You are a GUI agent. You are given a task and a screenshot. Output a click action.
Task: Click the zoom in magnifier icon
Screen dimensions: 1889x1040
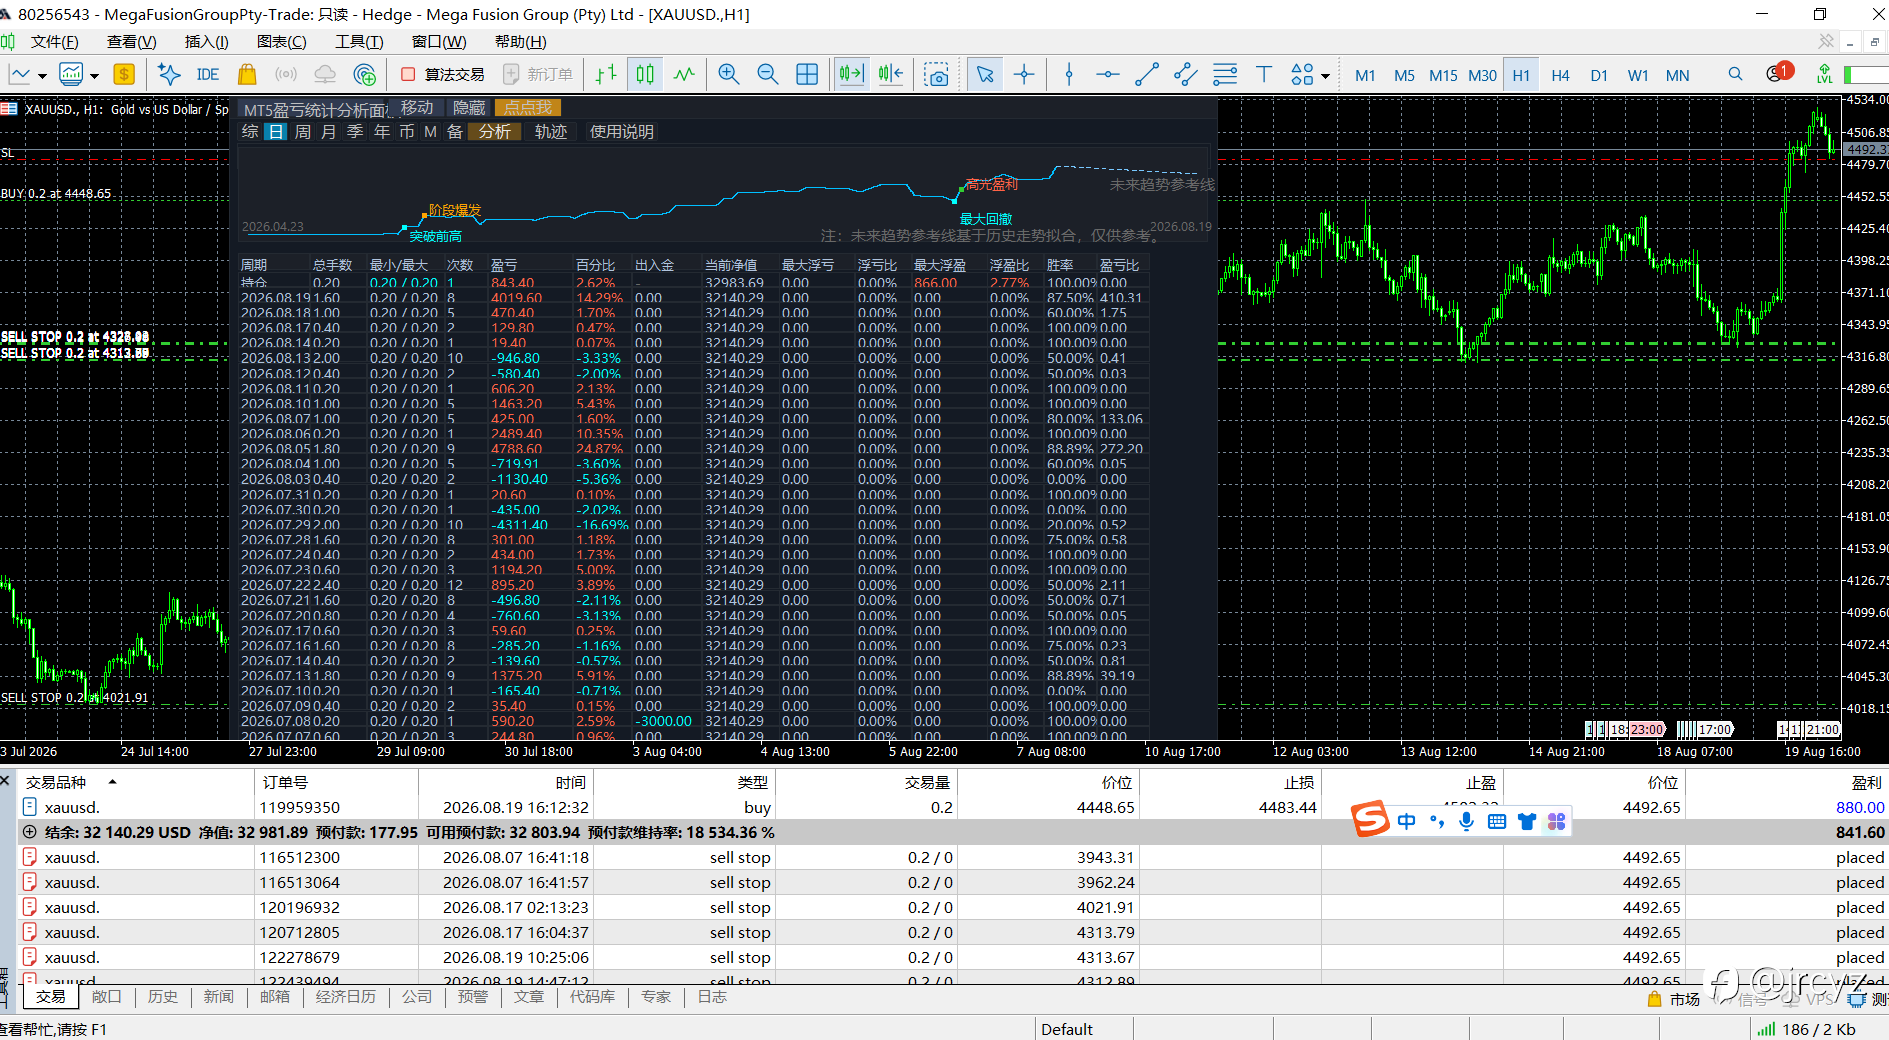(729, 74)
